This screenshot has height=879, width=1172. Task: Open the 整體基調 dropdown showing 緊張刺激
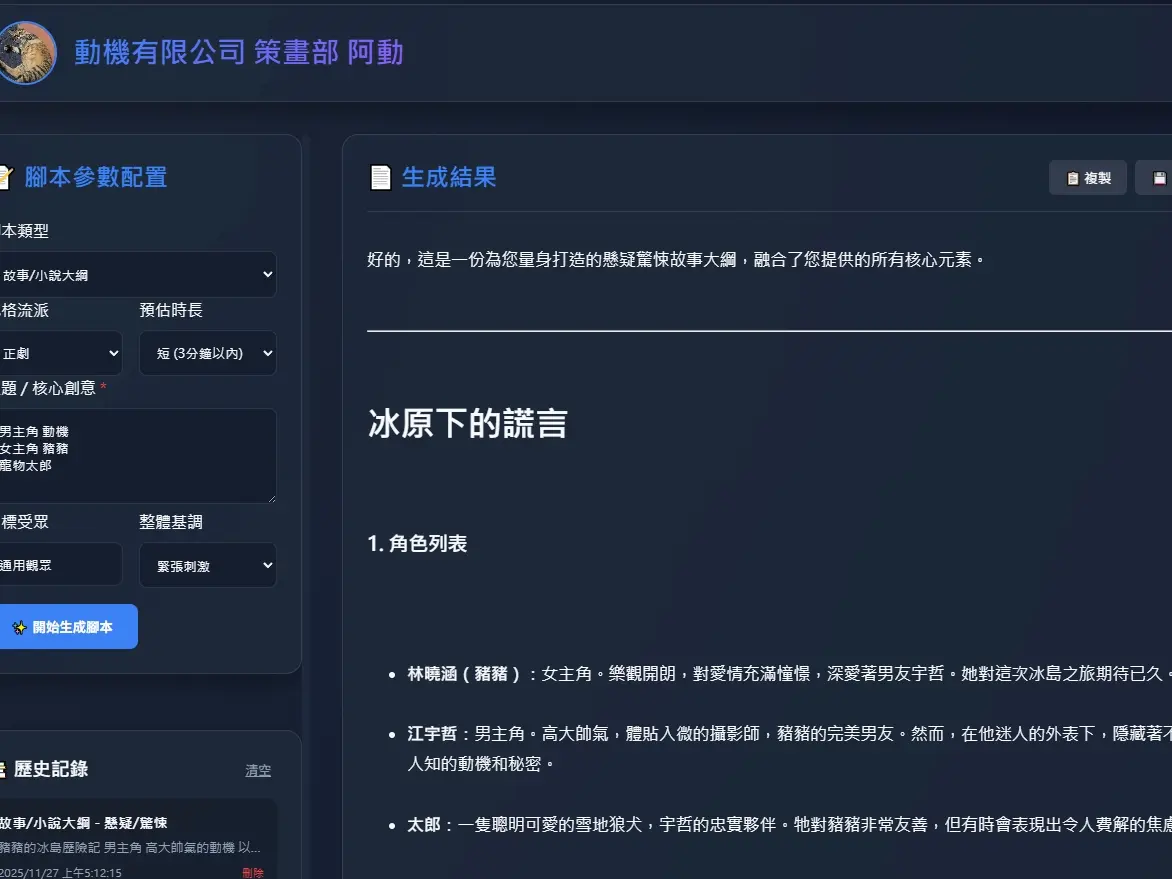pos(207,565)
